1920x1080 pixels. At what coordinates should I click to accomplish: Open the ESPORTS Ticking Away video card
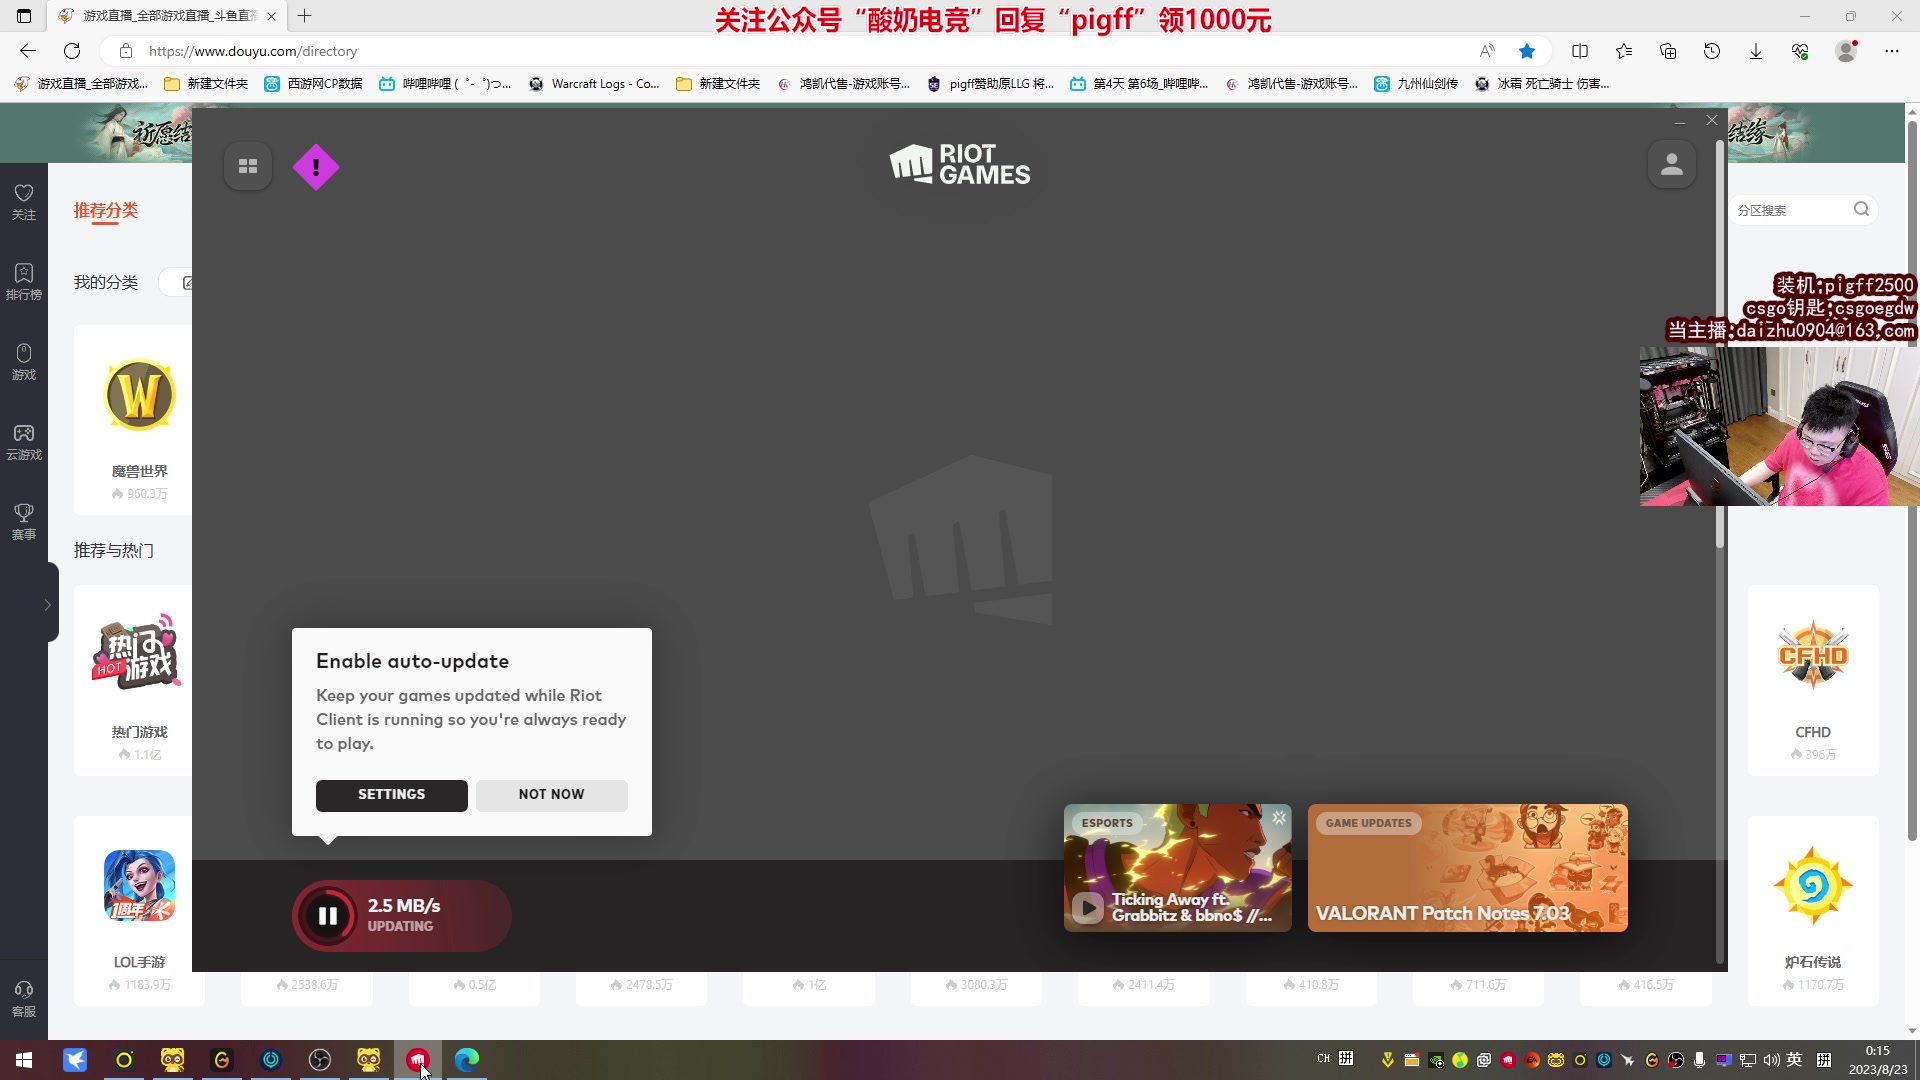[x=1178, y=868]
